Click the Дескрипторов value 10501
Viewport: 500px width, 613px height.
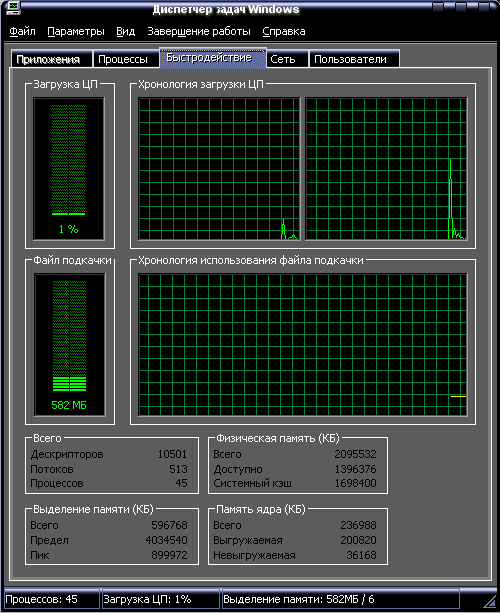tap(172, 454)
